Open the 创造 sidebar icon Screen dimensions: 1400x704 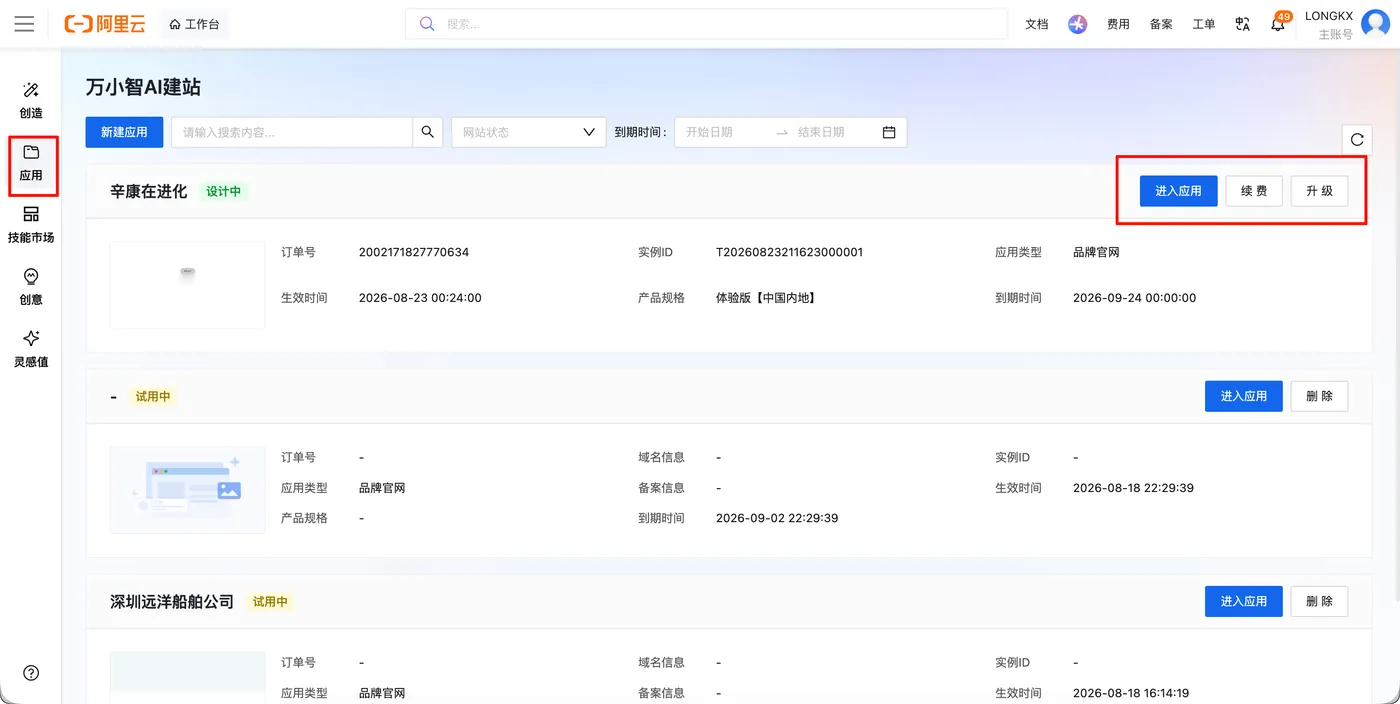[x=31, y=100]
